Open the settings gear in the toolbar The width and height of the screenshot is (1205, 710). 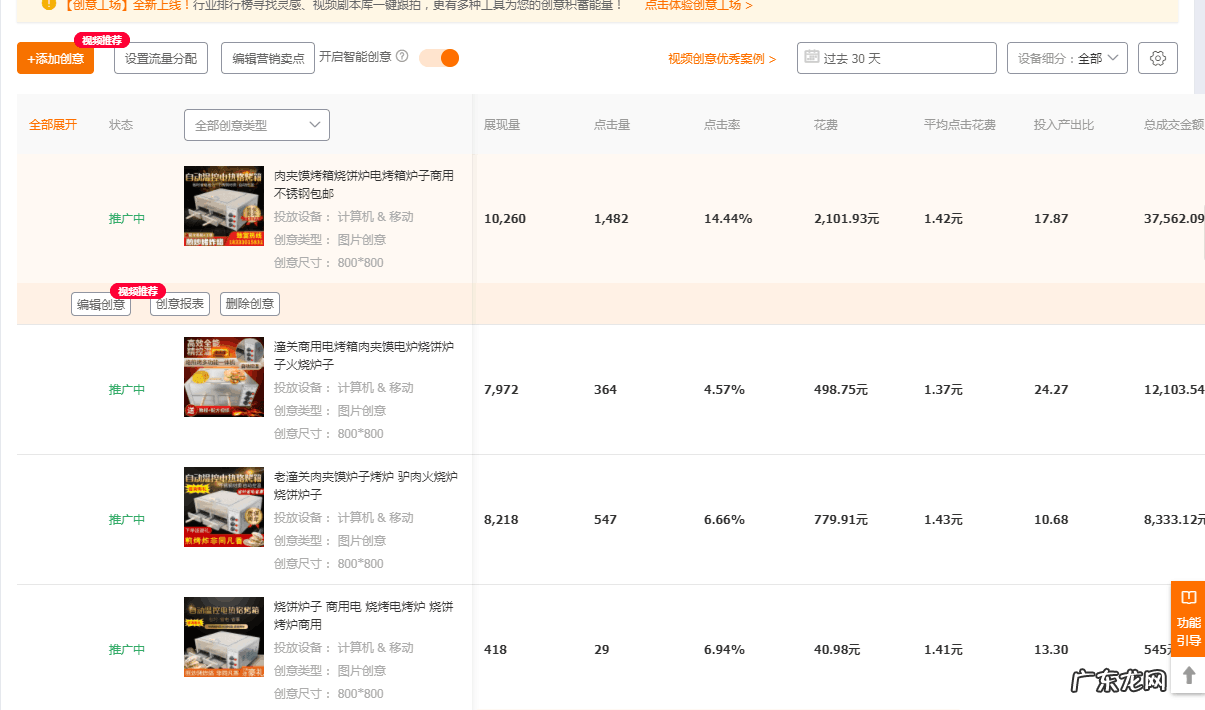(1157, 58)
